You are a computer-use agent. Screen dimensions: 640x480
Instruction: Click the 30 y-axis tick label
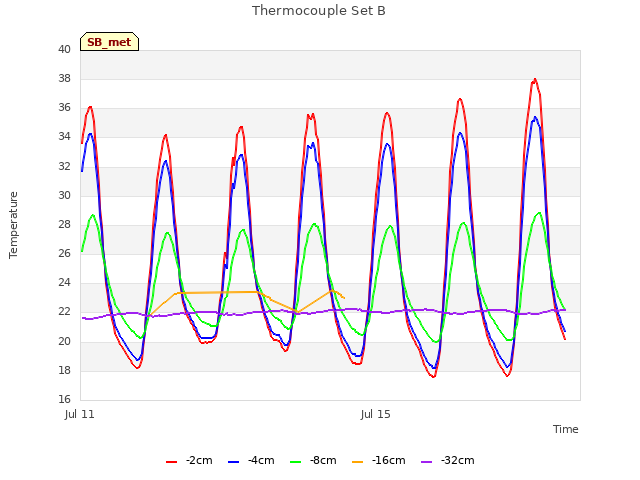point(64,195)
